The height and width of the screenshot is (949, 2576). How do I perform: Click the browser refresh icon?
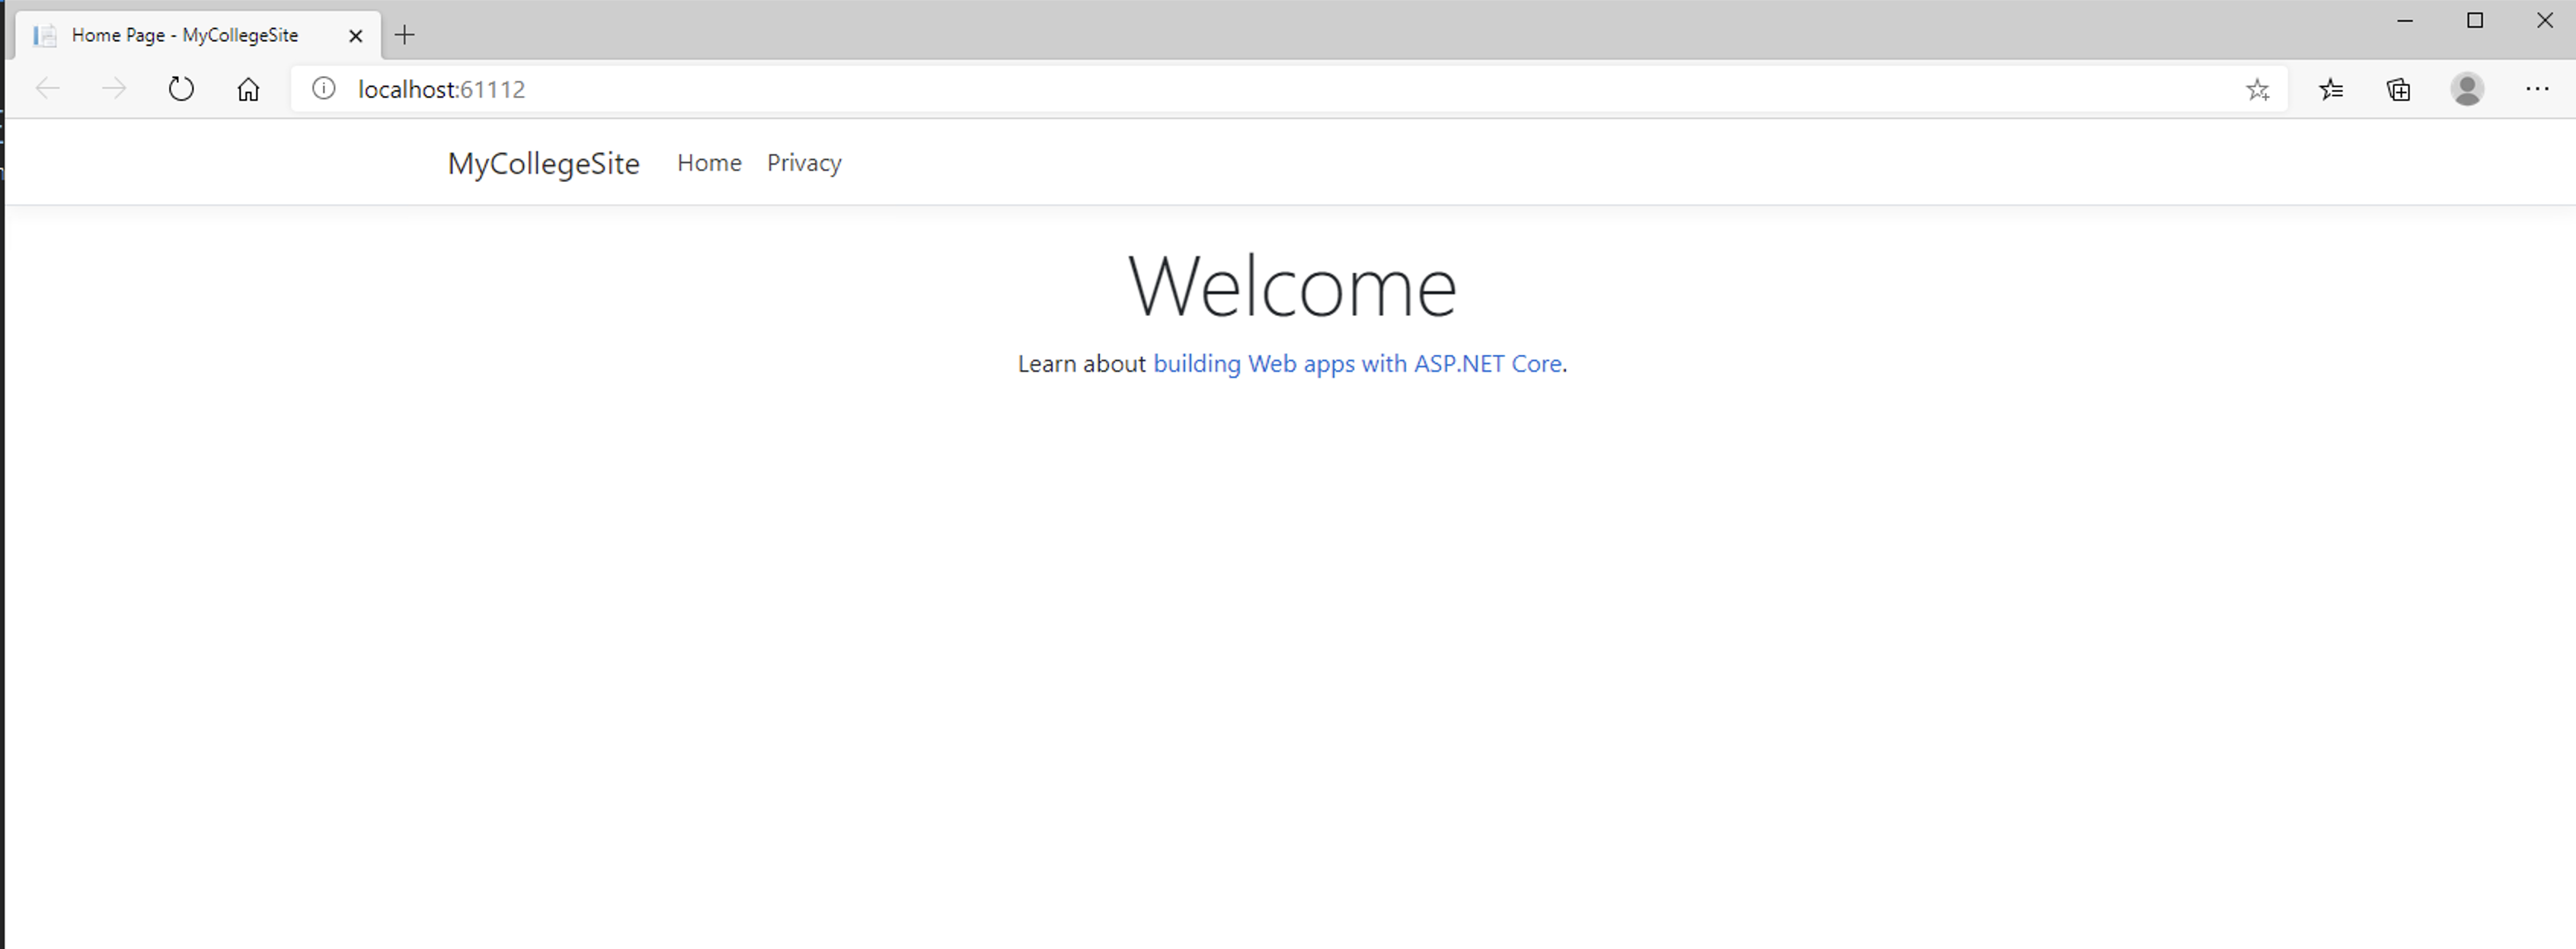181,88
